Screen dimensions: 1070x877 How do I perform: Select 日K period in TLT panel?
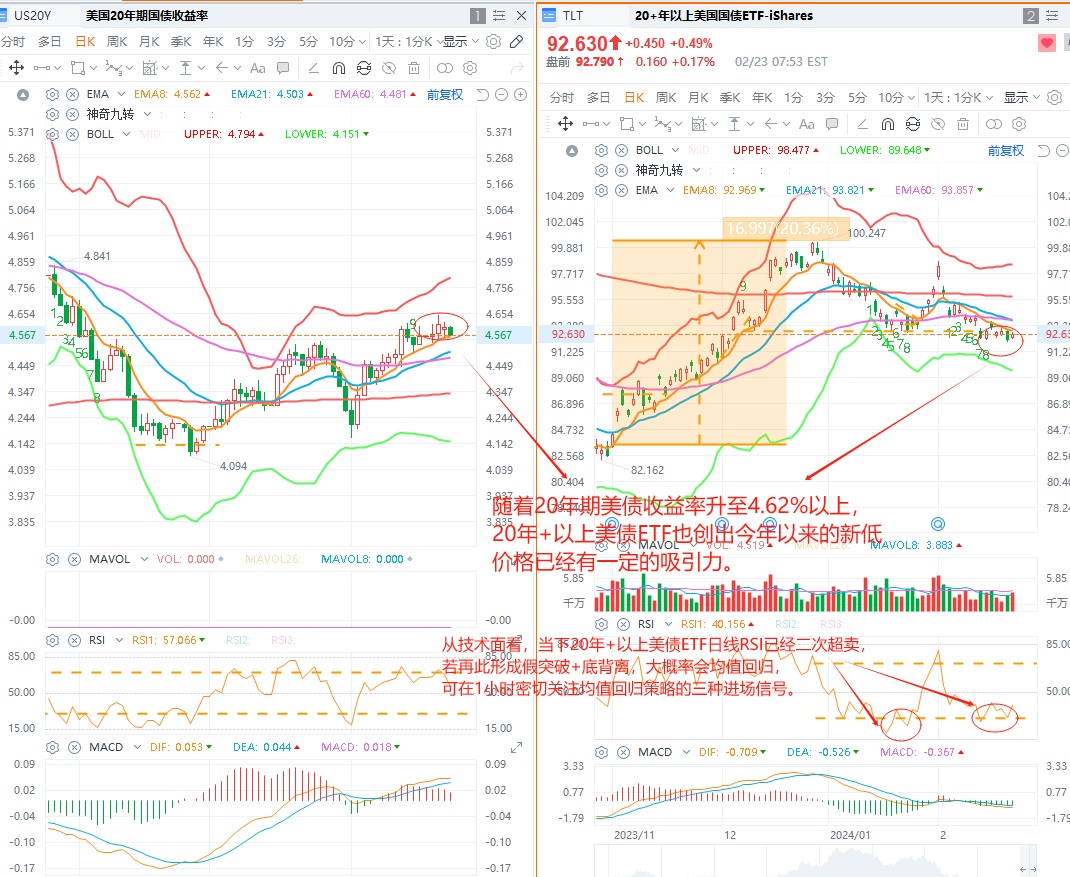tap(634, 98)
